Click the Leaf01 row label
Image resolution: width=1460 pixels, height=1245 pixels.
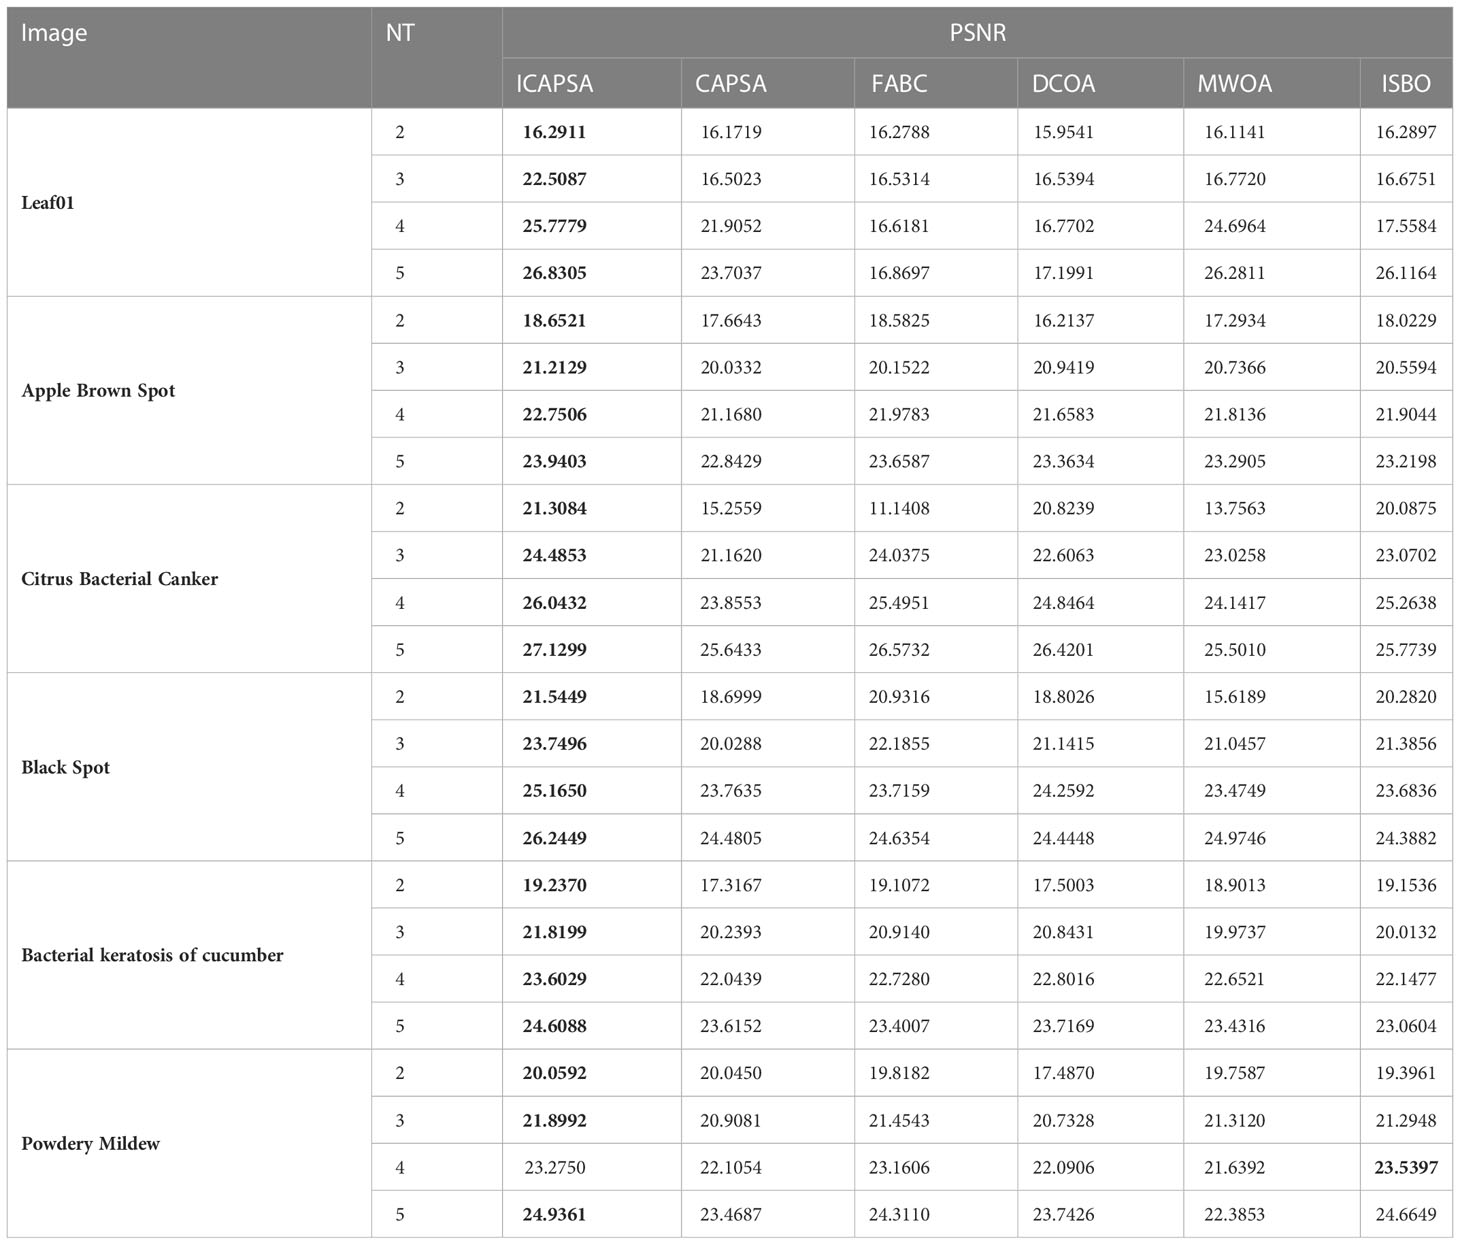point(48,203)
